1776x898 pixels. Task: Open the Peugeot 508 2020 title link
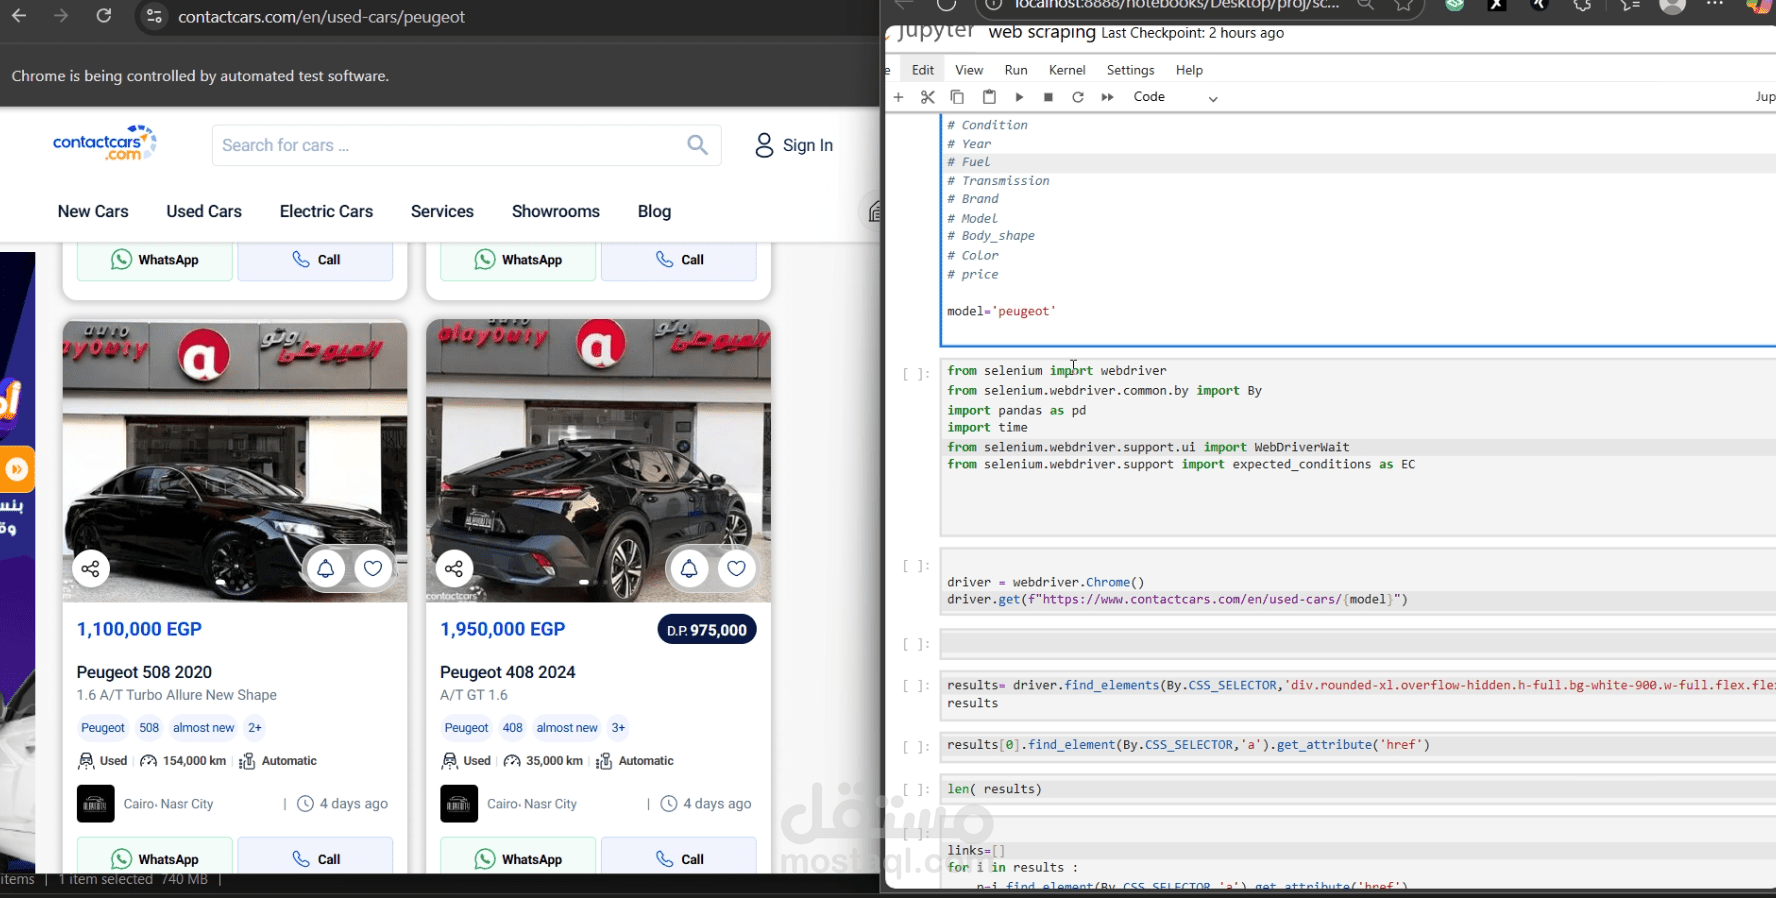[x=144, y=672]
